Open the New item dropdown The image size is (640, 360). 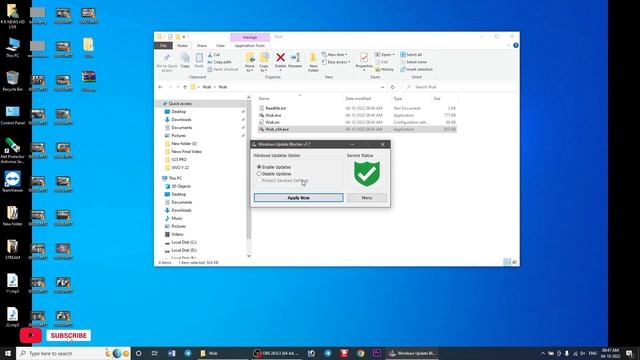(x=335, y=55)
